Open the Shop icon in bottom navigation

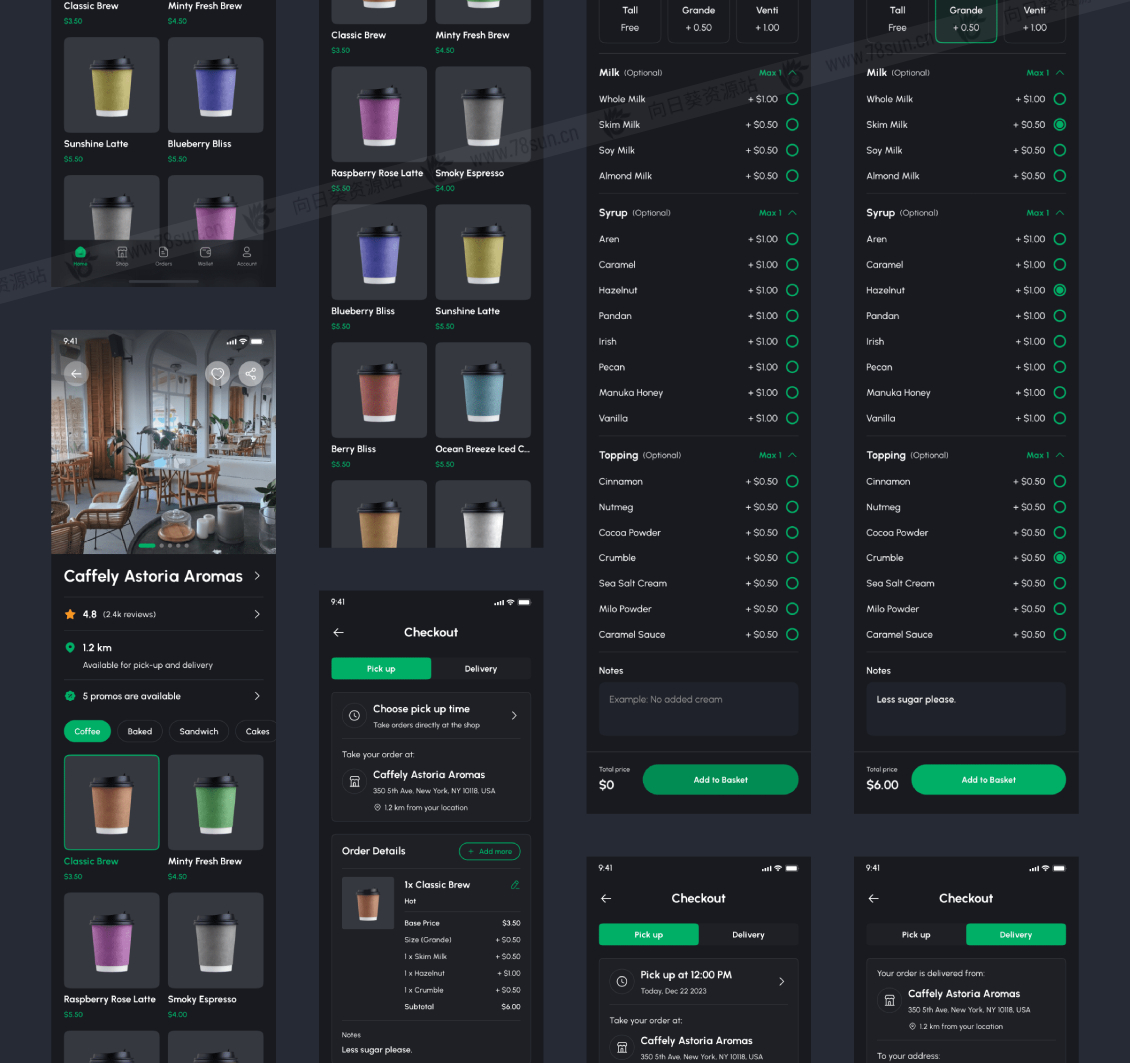click(x=122, y=255)
